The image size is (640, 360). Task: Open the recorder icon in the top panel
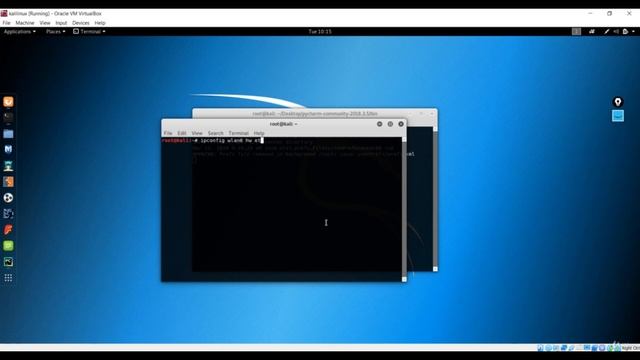592,31
